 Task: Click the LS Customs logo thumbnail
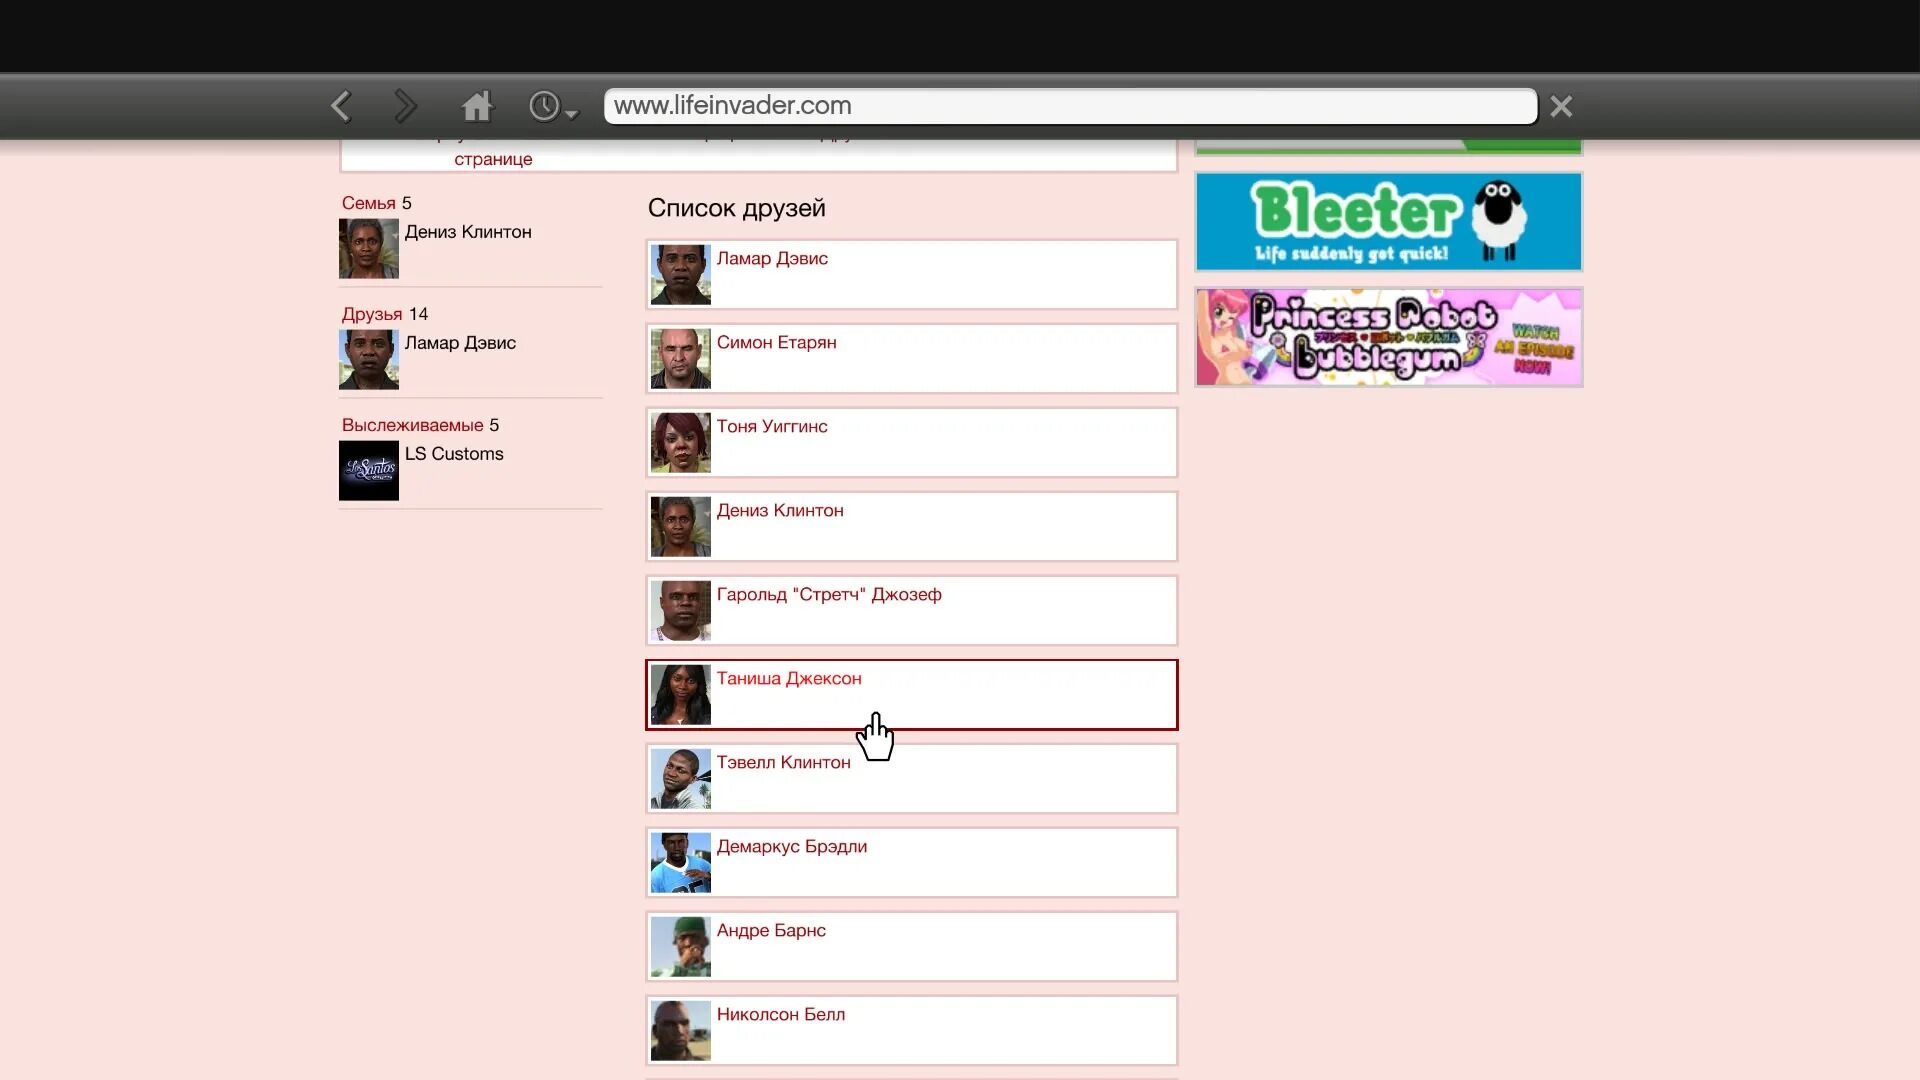[368, 470]
